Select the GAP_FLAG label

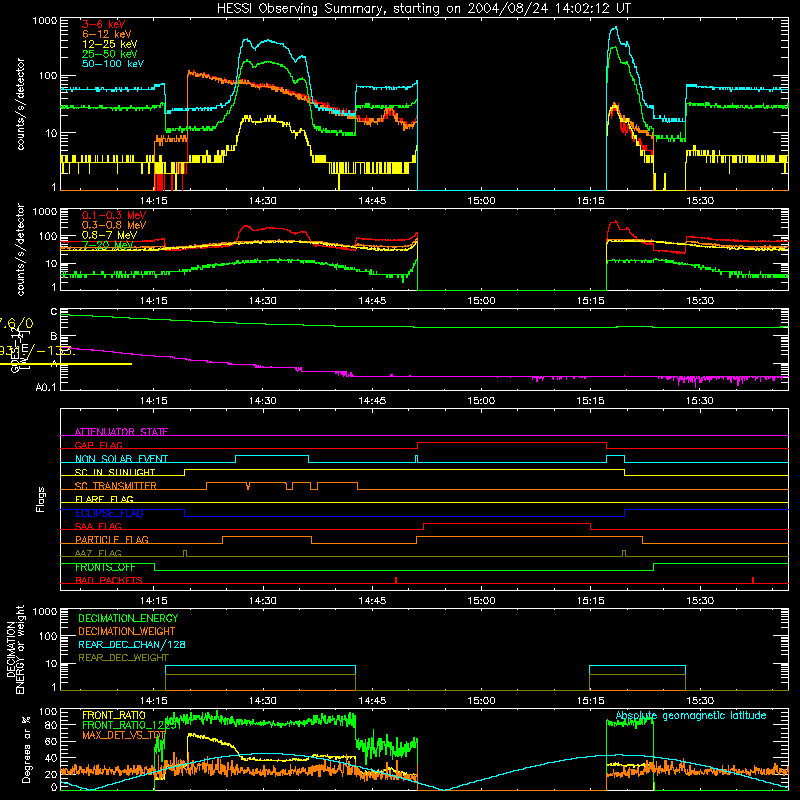pos(98,445)
